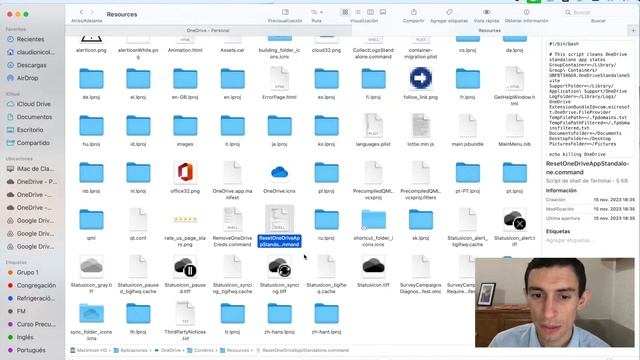The width and height of the screenshot is (640, 360).
Task: Click the Buscar search field
Action: [598, 12]
